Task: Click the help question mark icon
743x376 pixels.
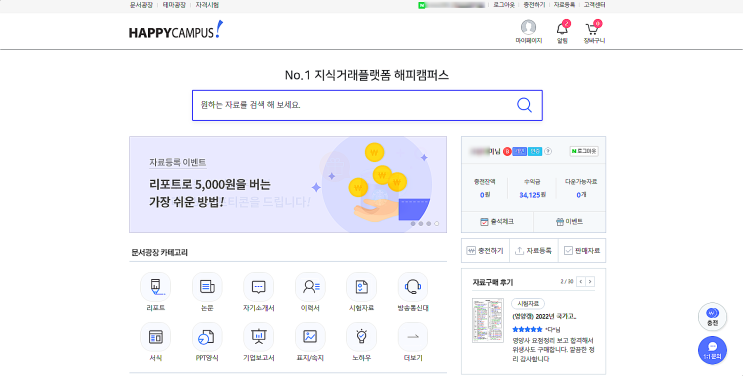Action: point(548,151)
